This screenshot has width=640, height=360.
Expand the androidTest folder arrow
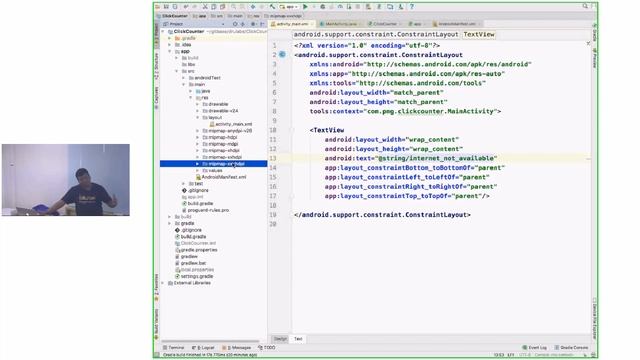pyautogui.click(x=184, y=78)
